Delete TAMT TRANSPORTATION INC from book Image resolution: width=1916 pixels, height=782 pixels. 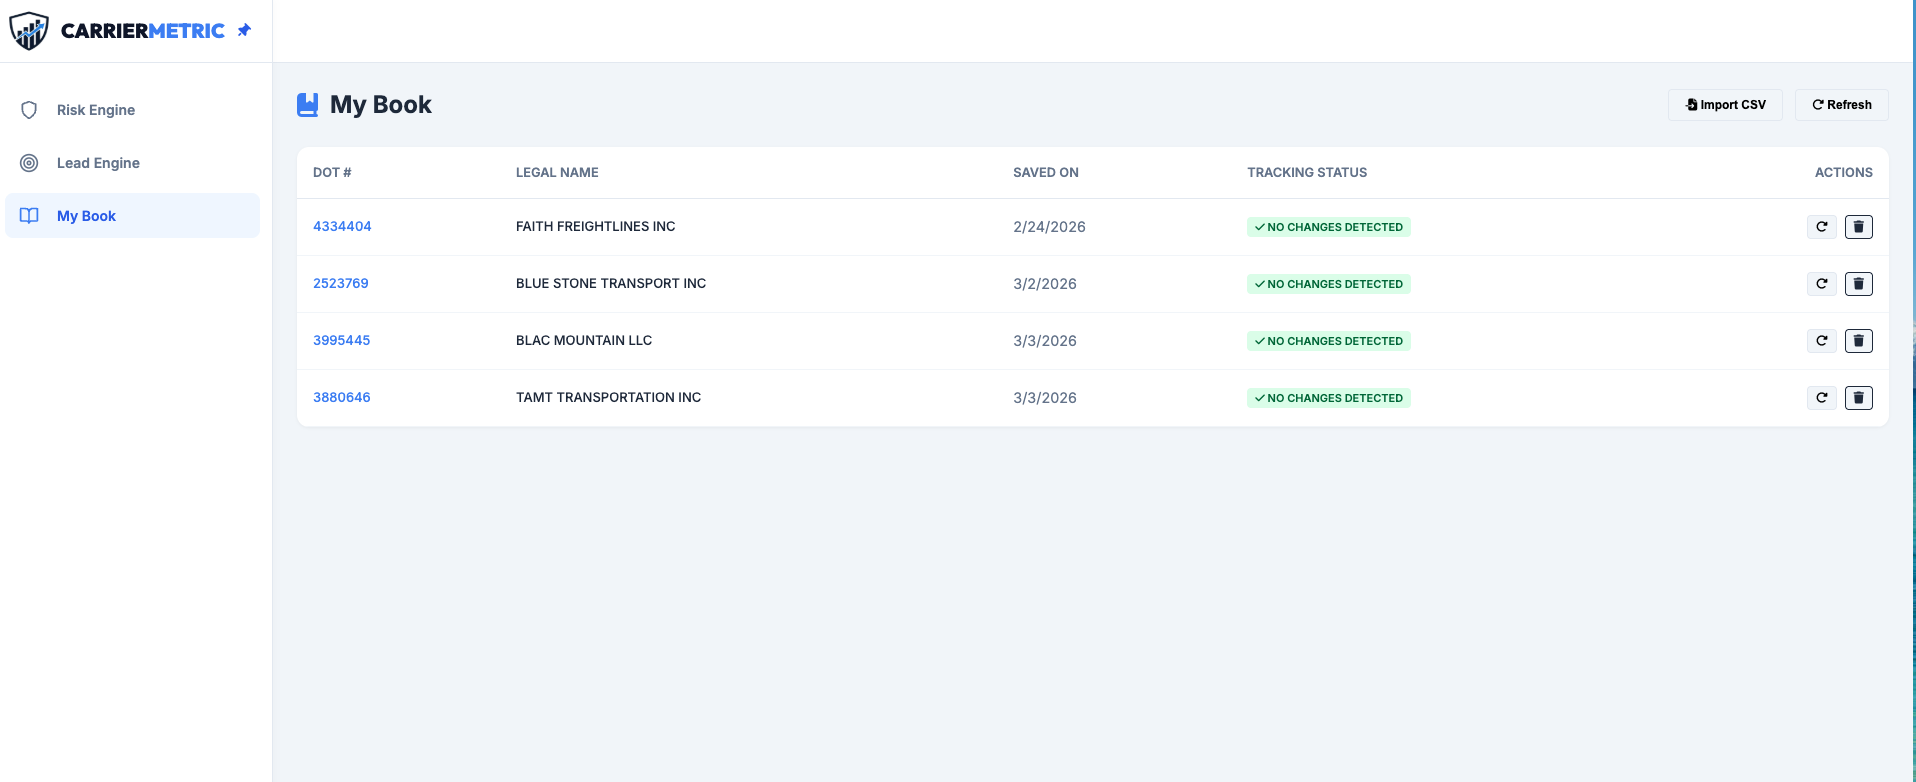tap(1859, 398)
